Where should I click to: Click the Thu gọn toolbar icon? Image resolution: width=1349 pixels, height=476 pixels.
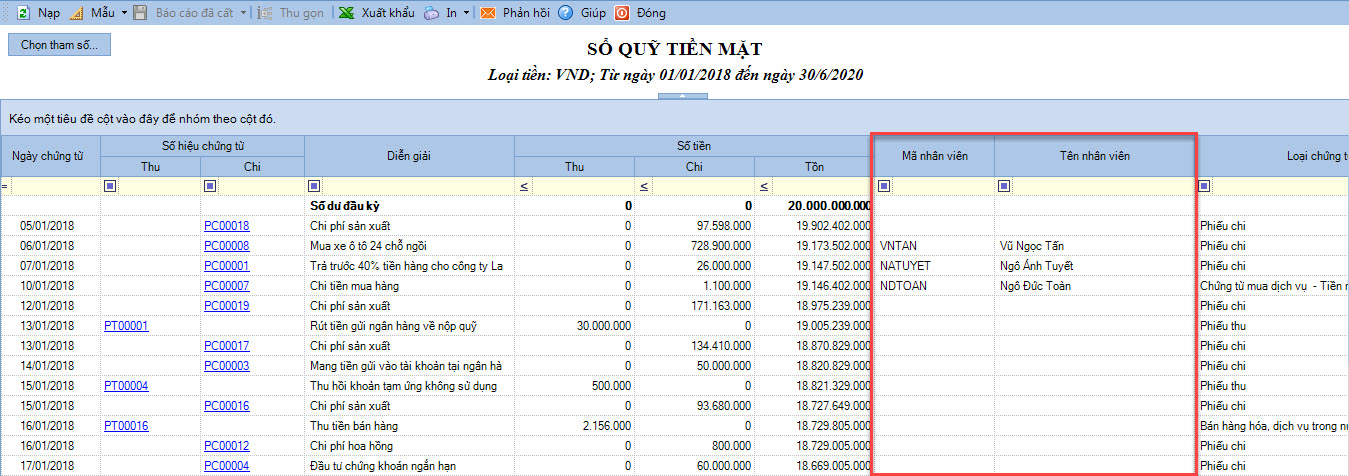(264, 14)
